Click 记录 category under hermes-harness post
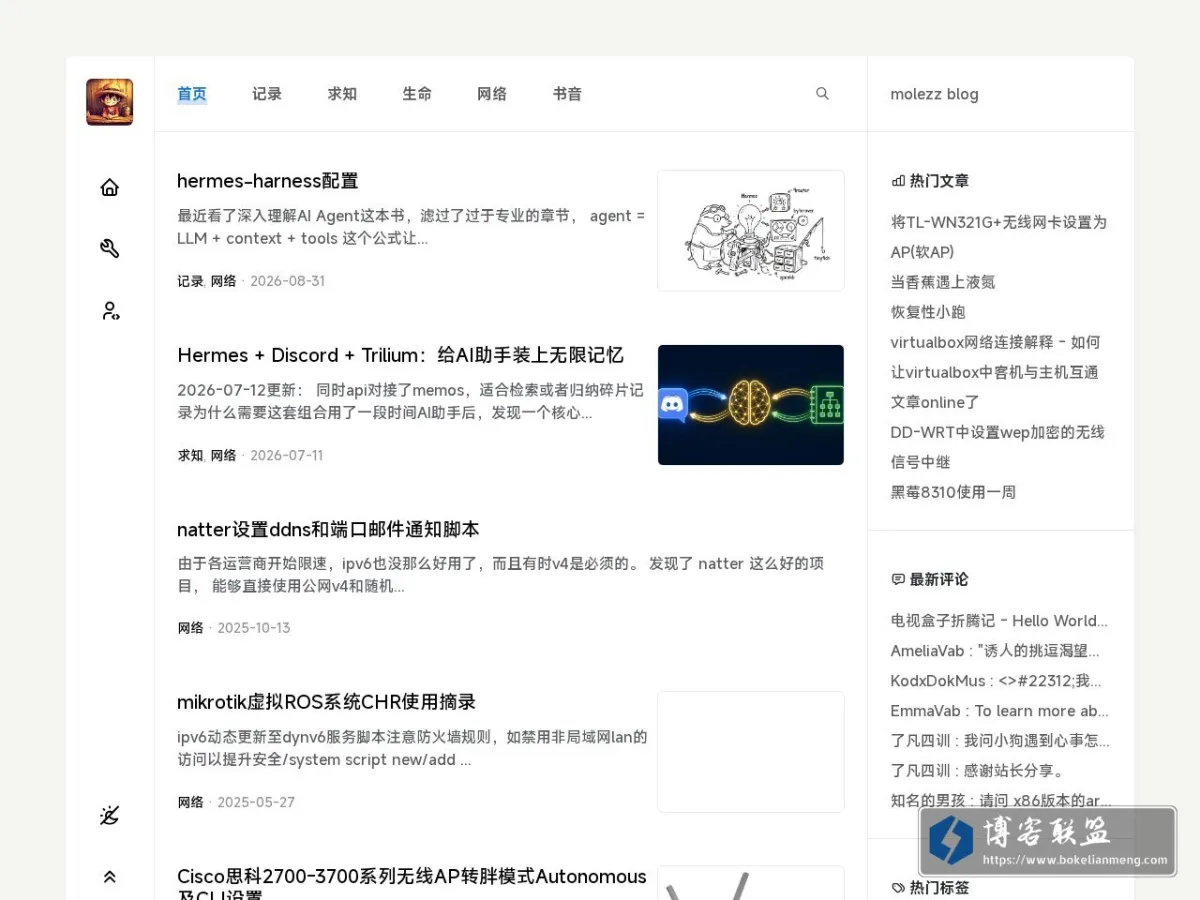Screen dimensions: 1200x900 (190, 281)
